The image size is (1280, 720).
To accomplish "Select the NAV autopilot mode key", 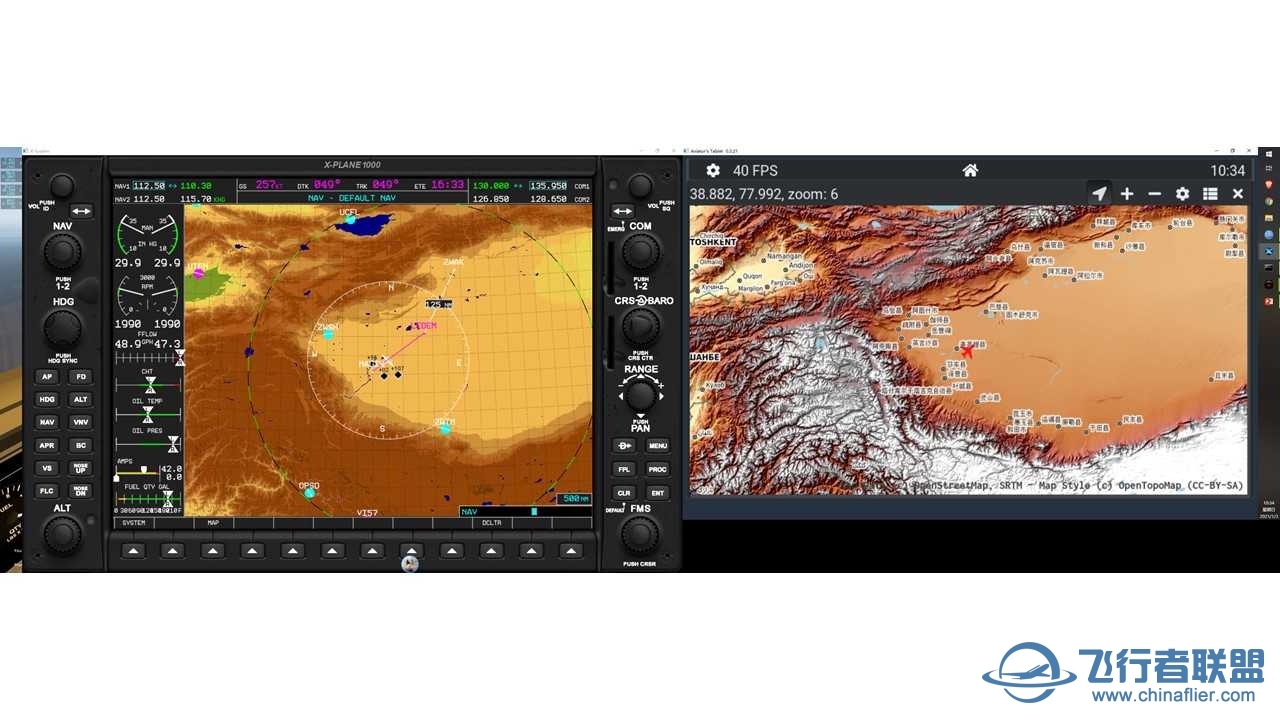I will tap(47, 422).
